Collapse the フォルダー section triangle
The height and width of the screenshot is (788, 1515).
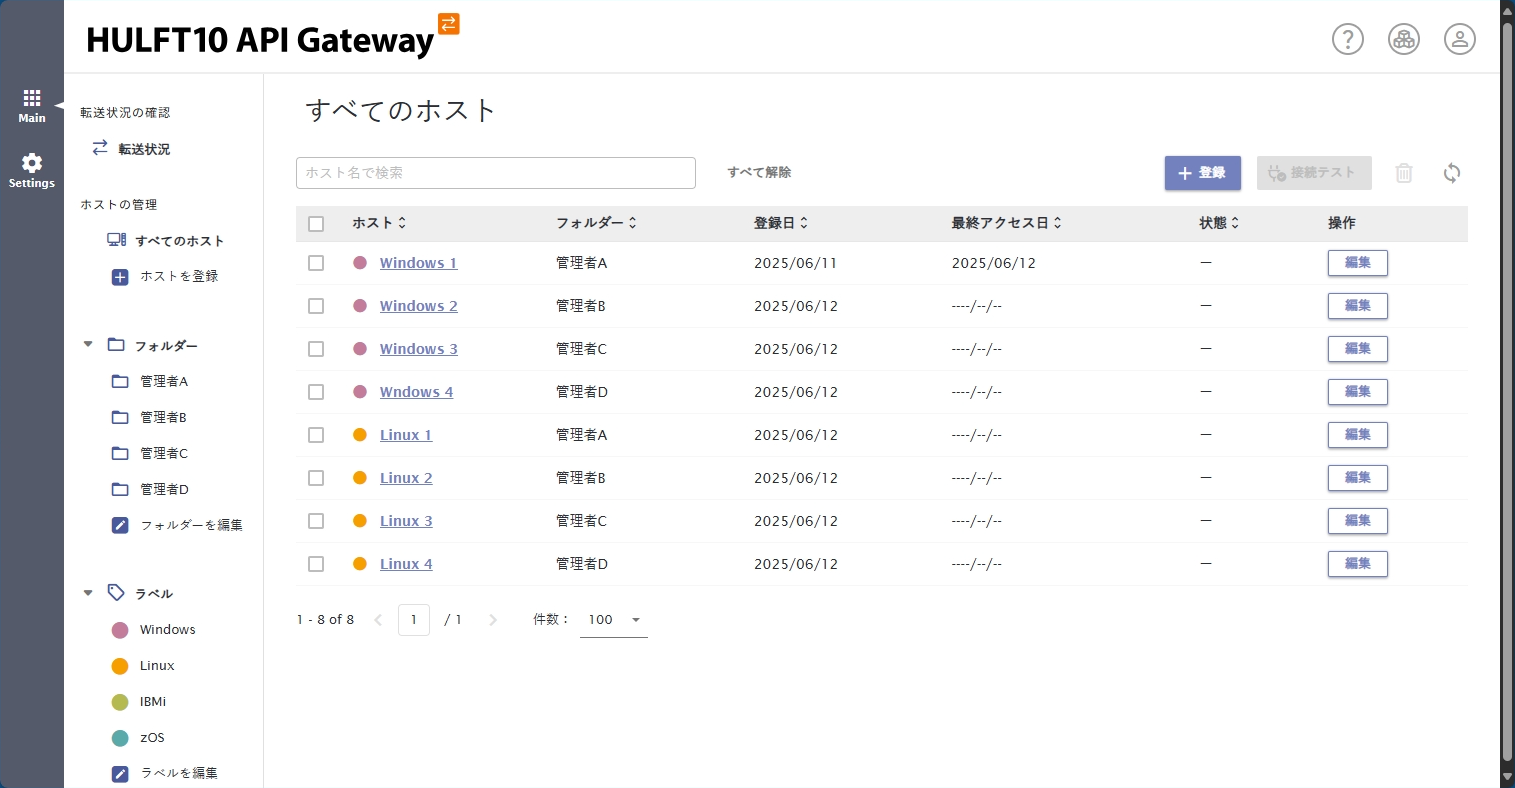pos(88,344)
